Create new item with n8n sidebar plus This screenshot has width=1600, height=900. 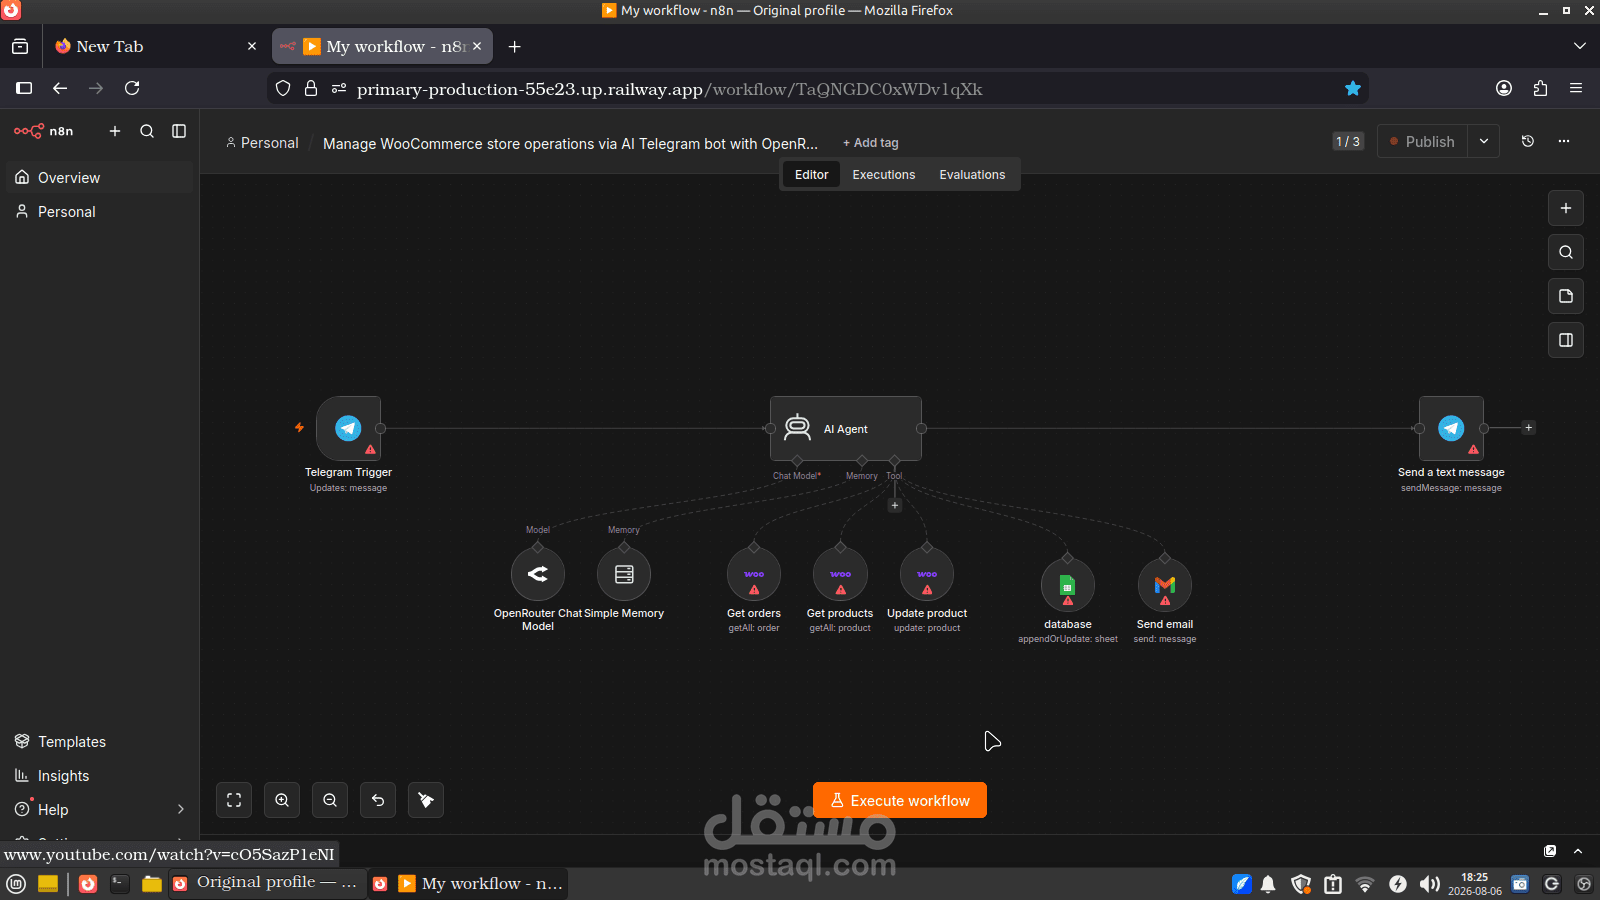(115, 131)
